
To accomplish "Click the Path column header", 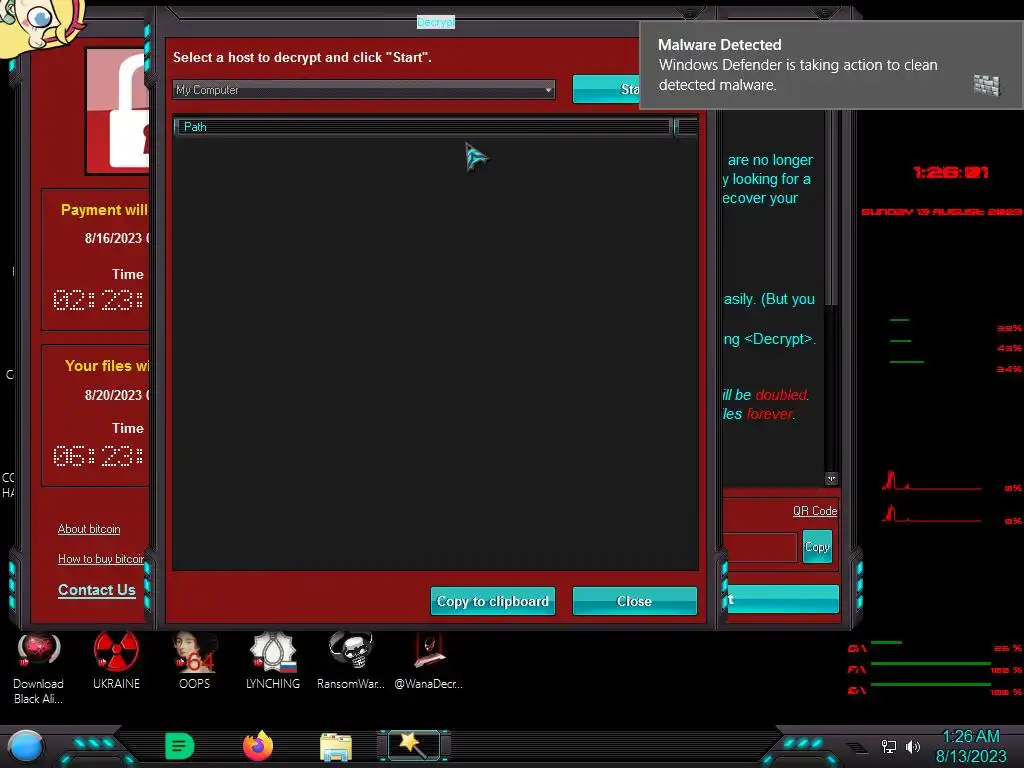I will (x=424, y=127).
